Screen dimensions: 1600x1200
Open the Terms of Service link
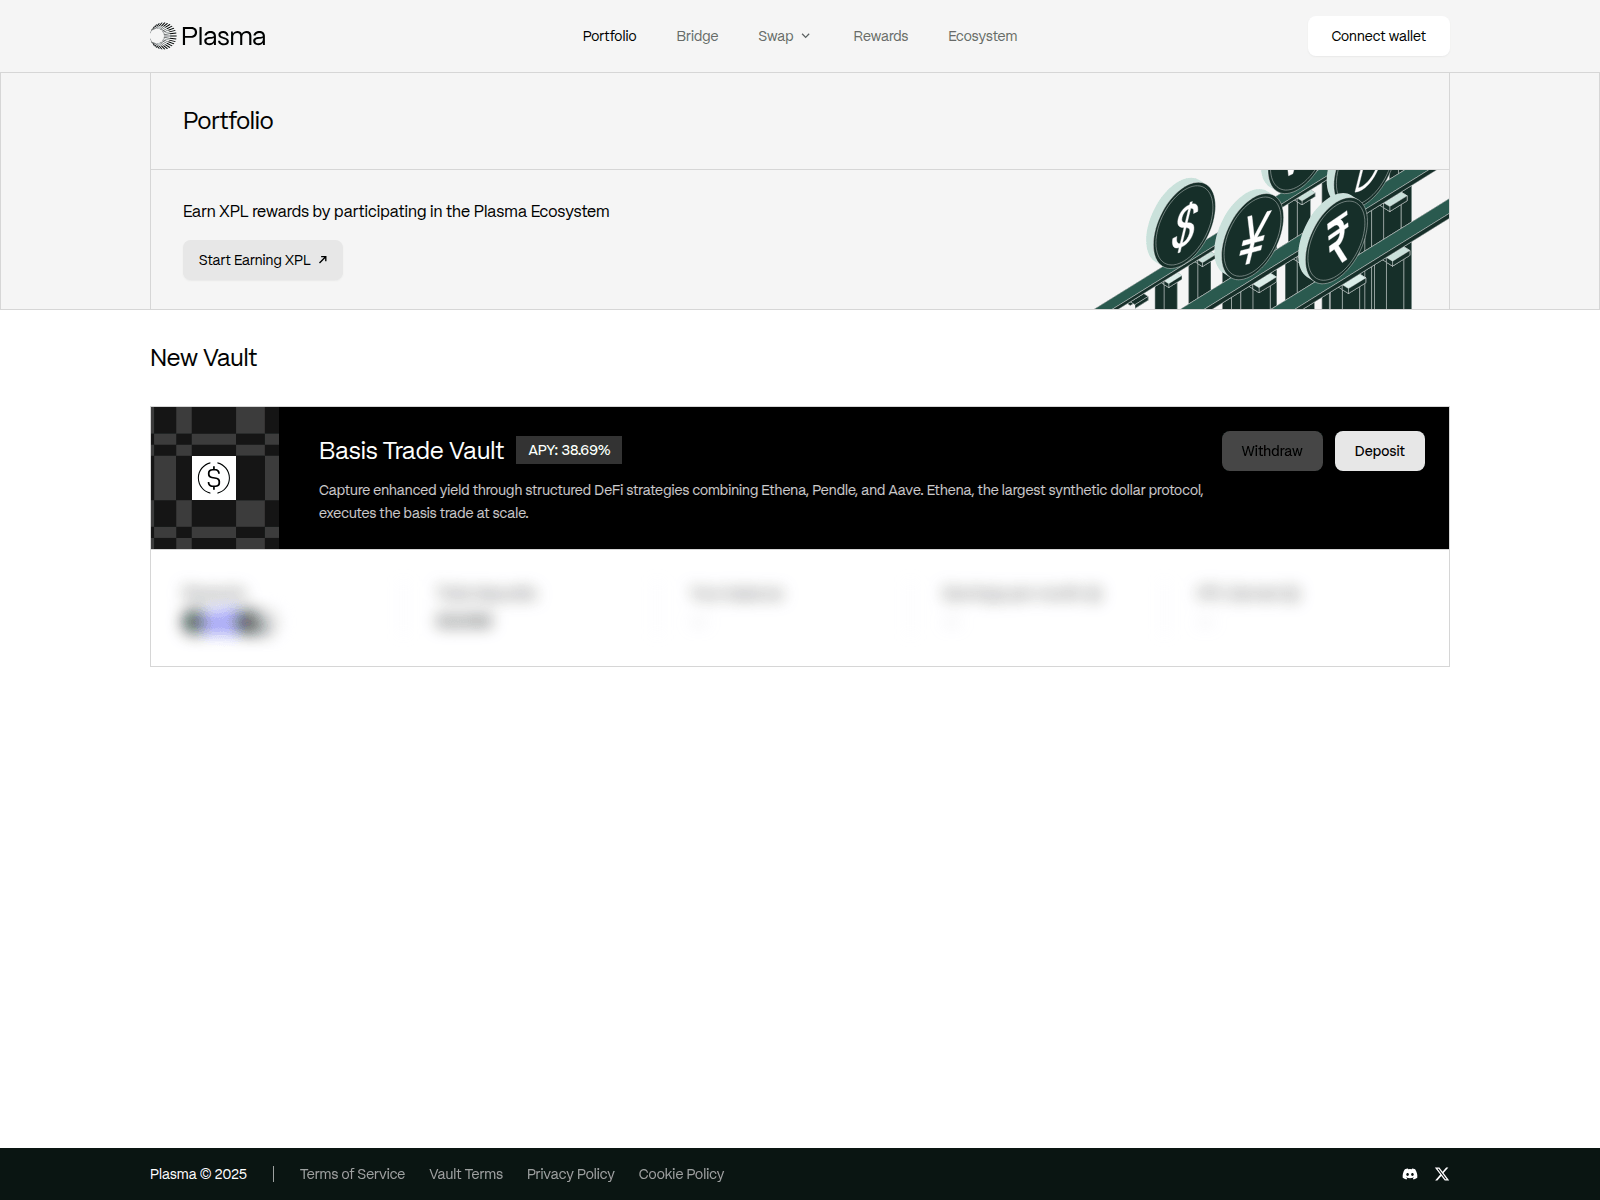(x=352, y=1174)
